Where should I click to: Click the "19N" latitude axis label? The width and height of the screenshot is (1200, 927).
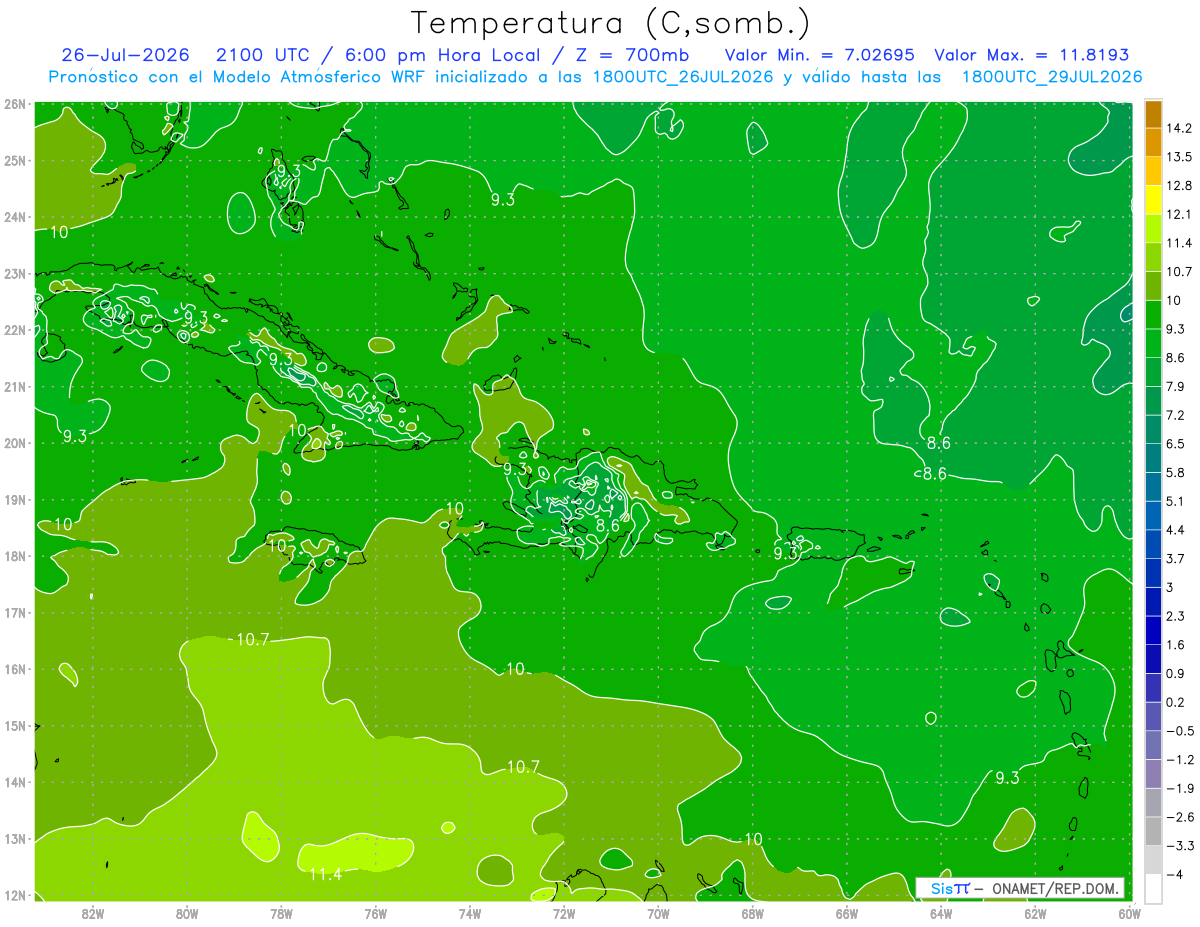pyautogui.click(x=15, y=499)
